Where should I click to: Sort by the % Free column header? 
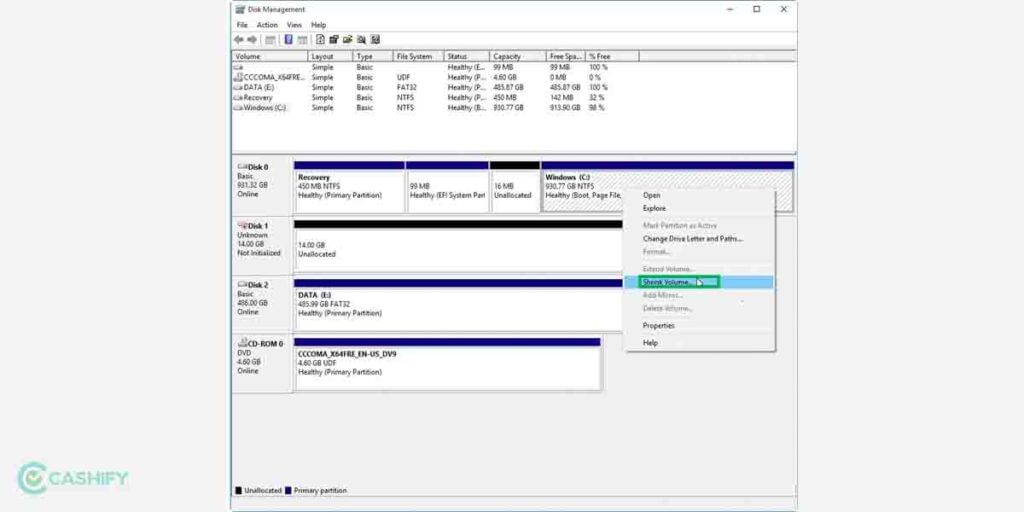[x=612, y=57]
